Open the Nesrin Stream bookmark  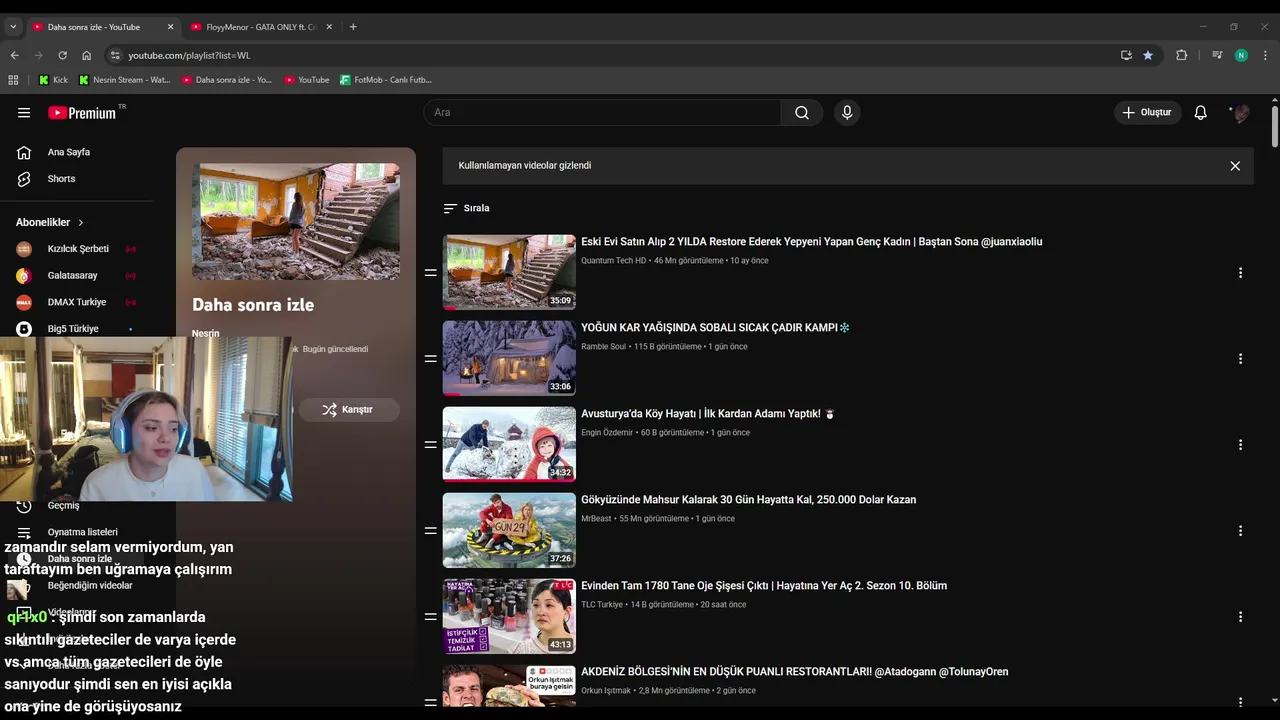pos(125,80)
